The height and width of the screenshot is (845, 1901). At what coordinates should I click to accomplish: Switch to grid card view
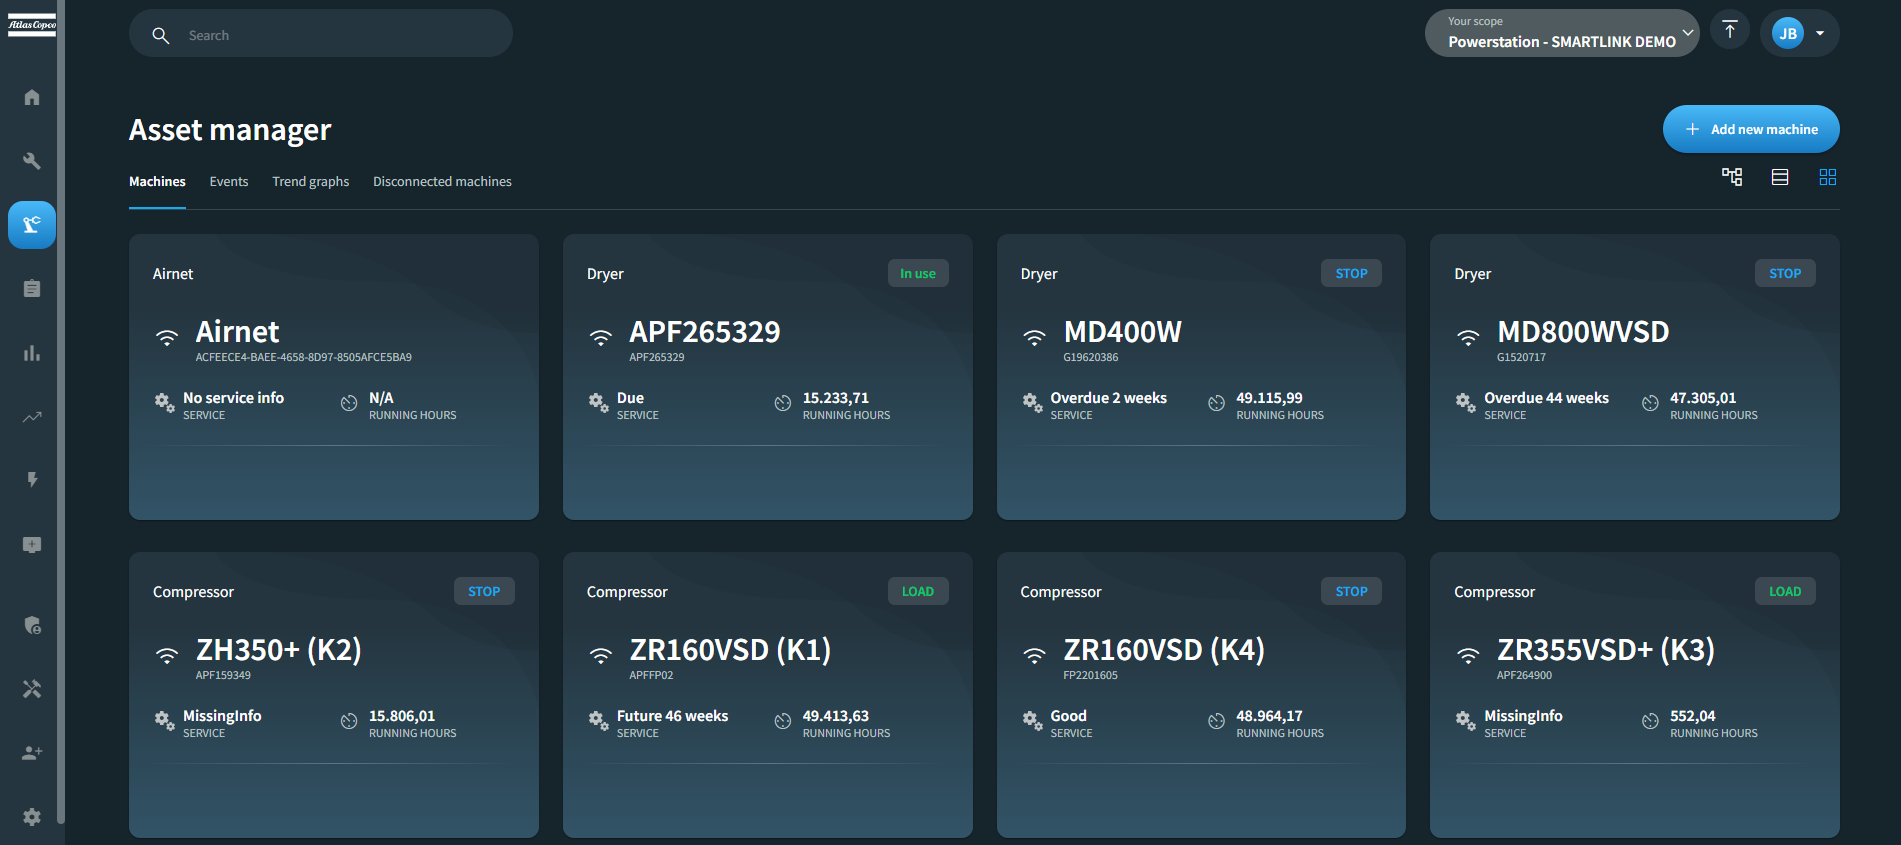click(1828, 177)
